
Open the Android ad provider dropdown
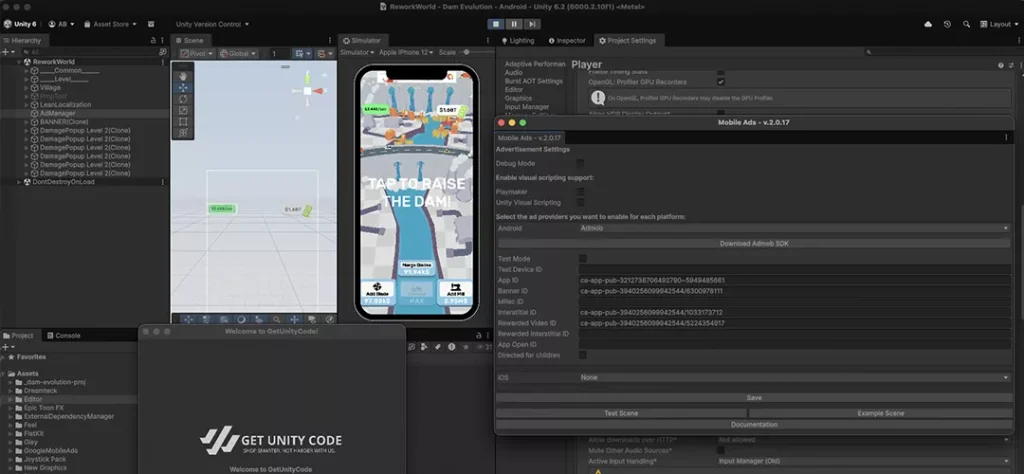794,229
